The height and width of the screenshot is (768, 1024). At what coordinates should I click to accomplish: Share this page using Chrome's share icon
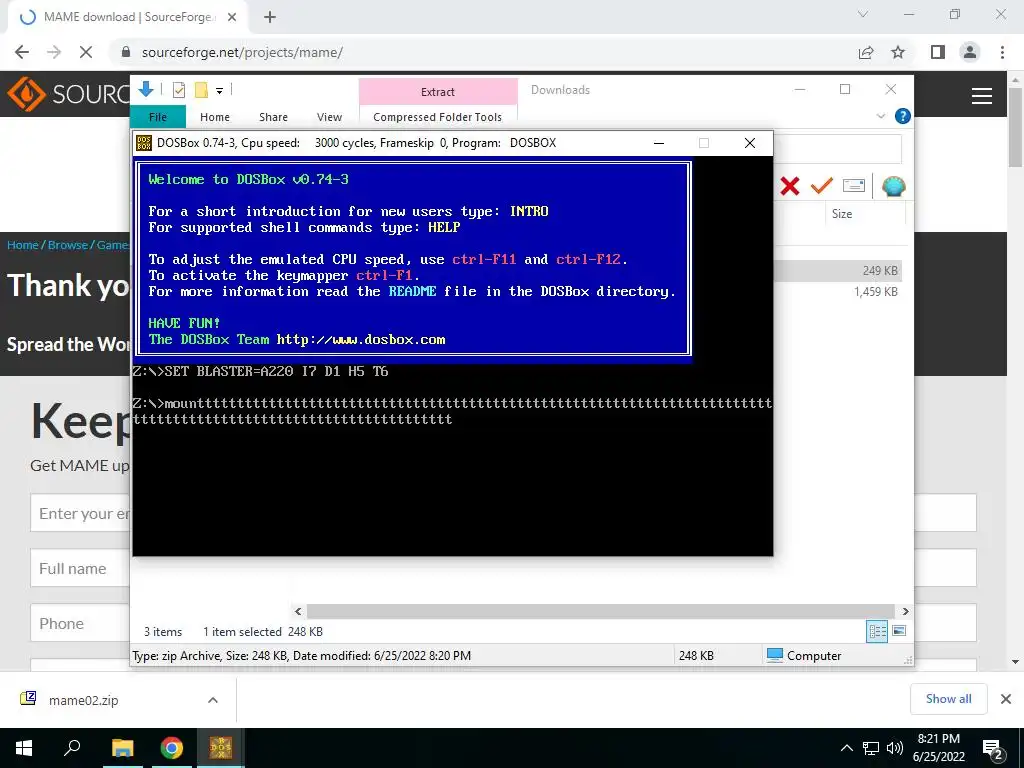(x=866, y=52)
